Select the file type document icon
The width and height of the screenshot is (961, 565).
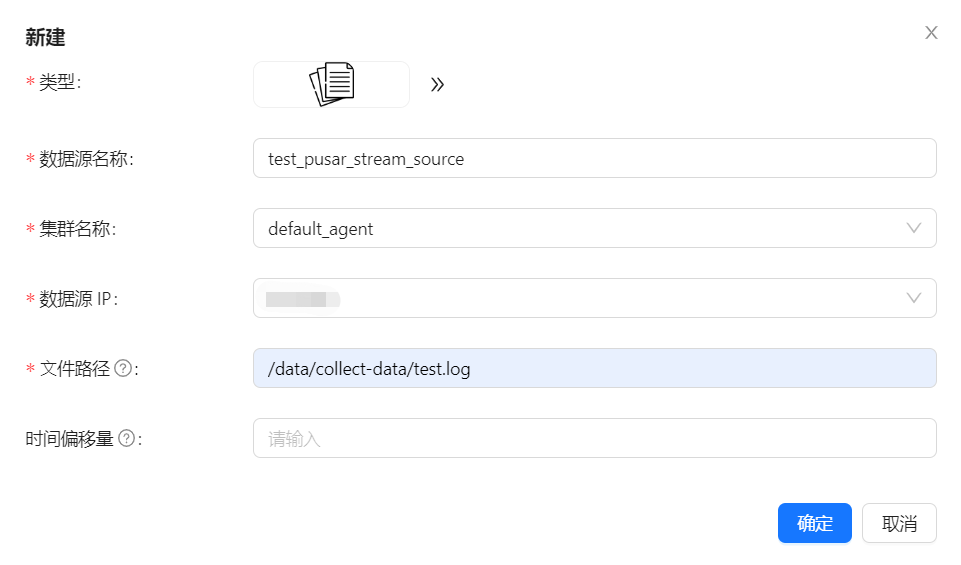(331, 84)
